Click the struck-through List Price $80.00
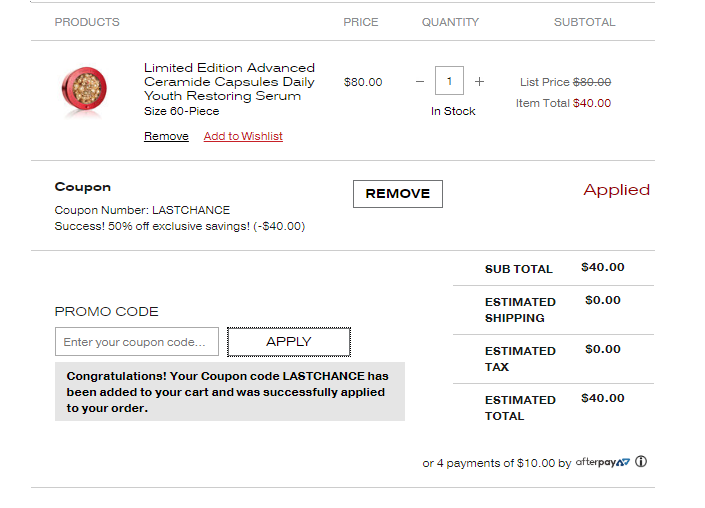The height and width of the screenshot is (508, 705). point(592,82)
